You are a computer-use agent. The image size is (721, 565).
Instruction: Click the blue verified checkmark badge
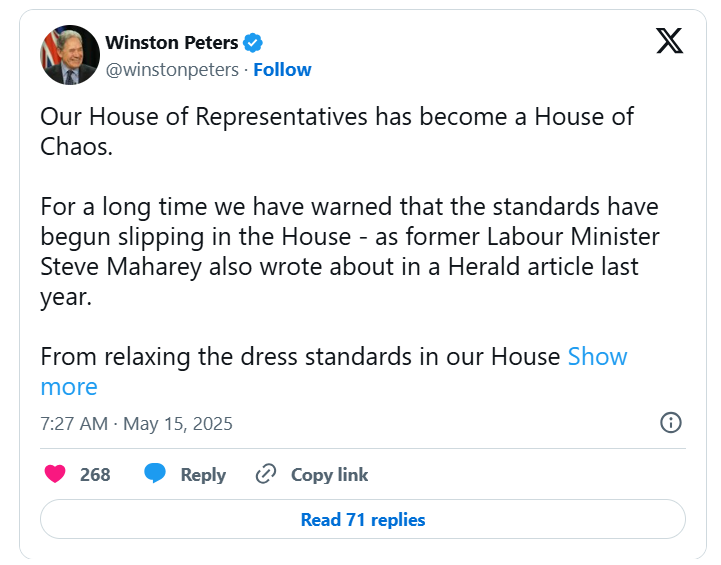coord(252,43)
